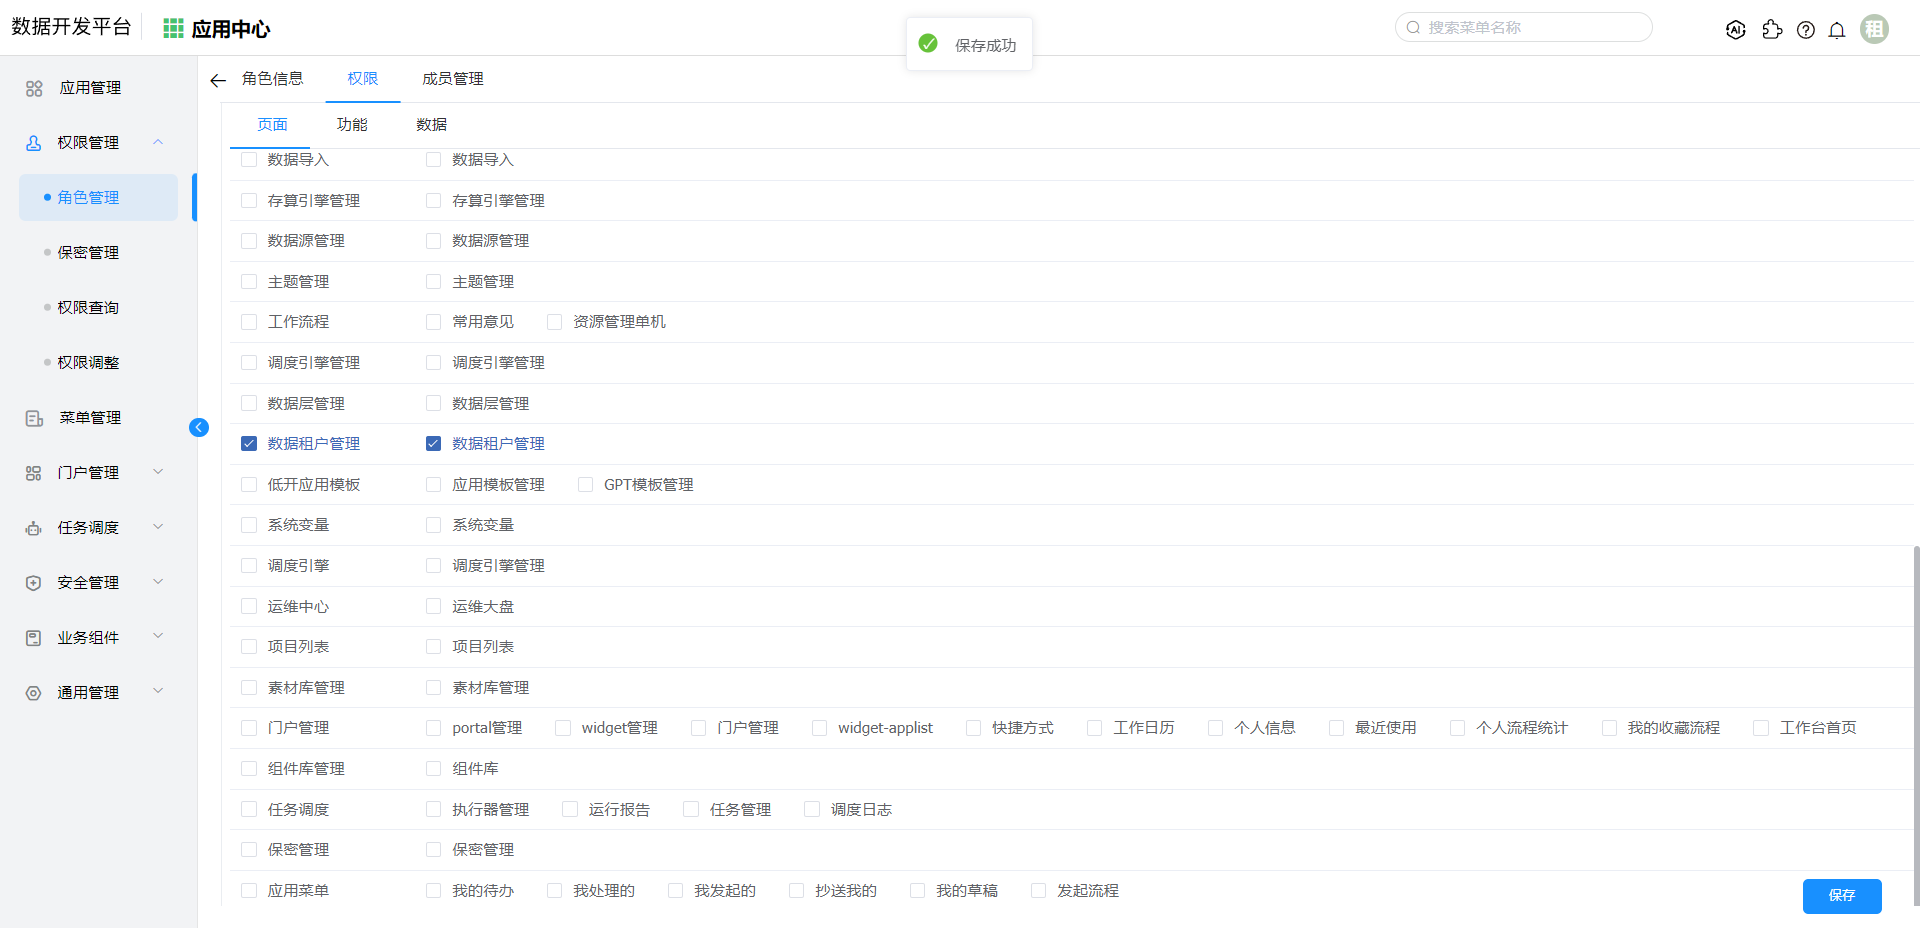Check the 运维大盘 checkbox
Image resolution: width=1920 pixels, height=928 pixels.
(x=433, y=607)
